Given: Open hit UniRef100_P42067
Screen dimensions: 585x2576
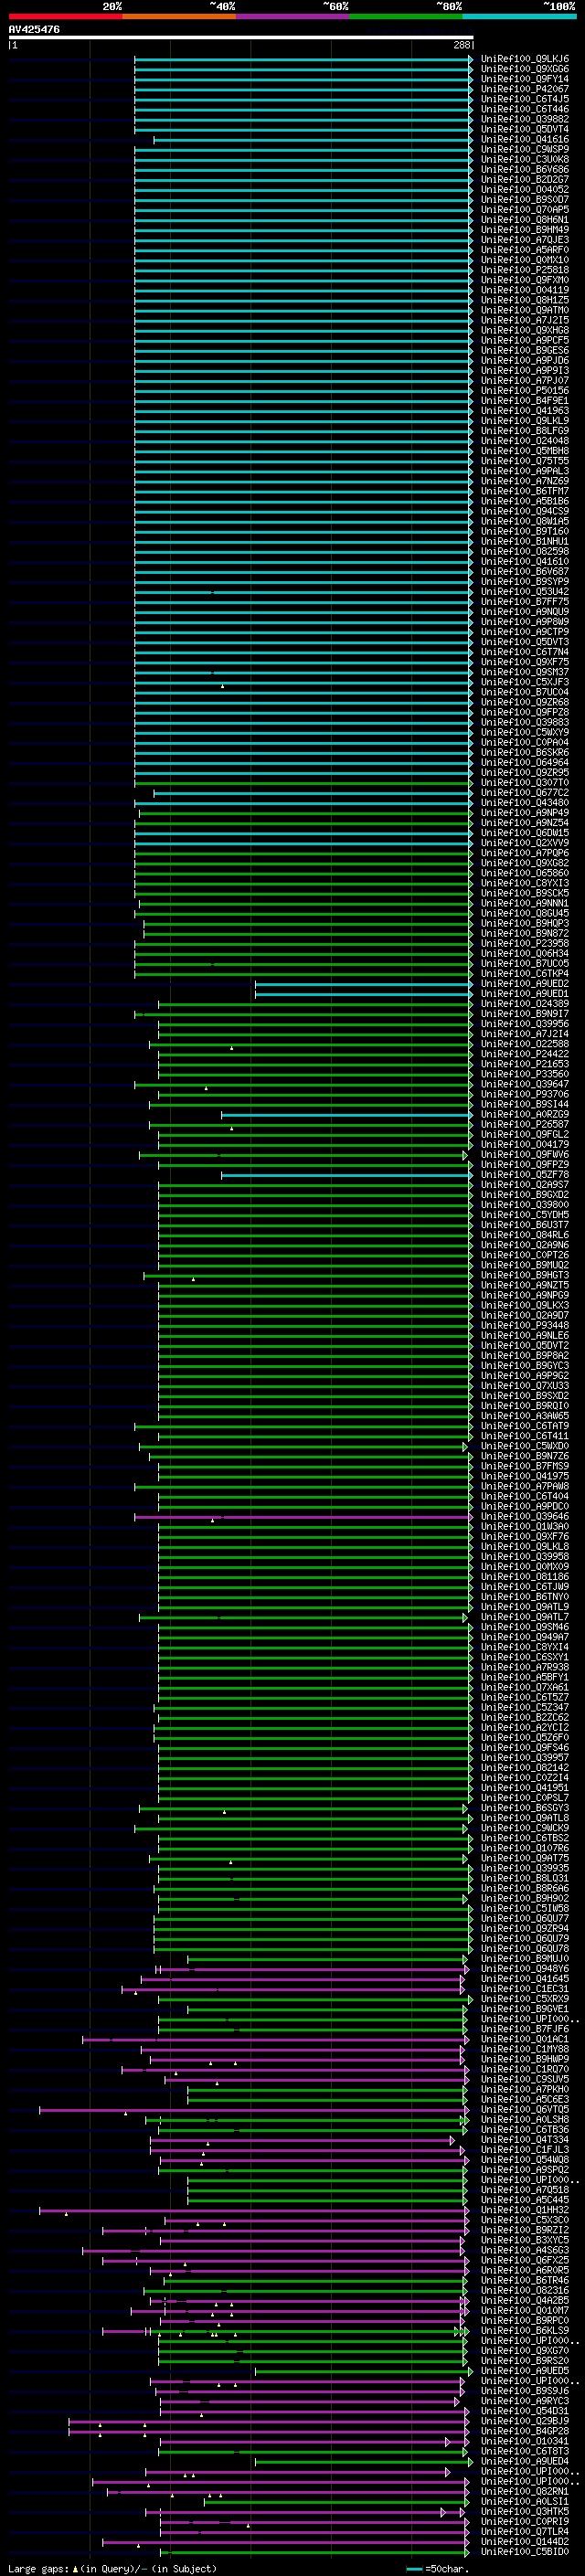Looking at the screenshot, I should [x=525, y=89].
